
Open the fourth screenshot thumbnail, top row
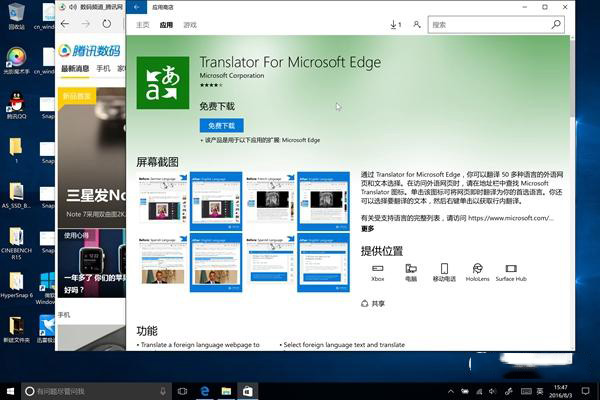[323, 201]
